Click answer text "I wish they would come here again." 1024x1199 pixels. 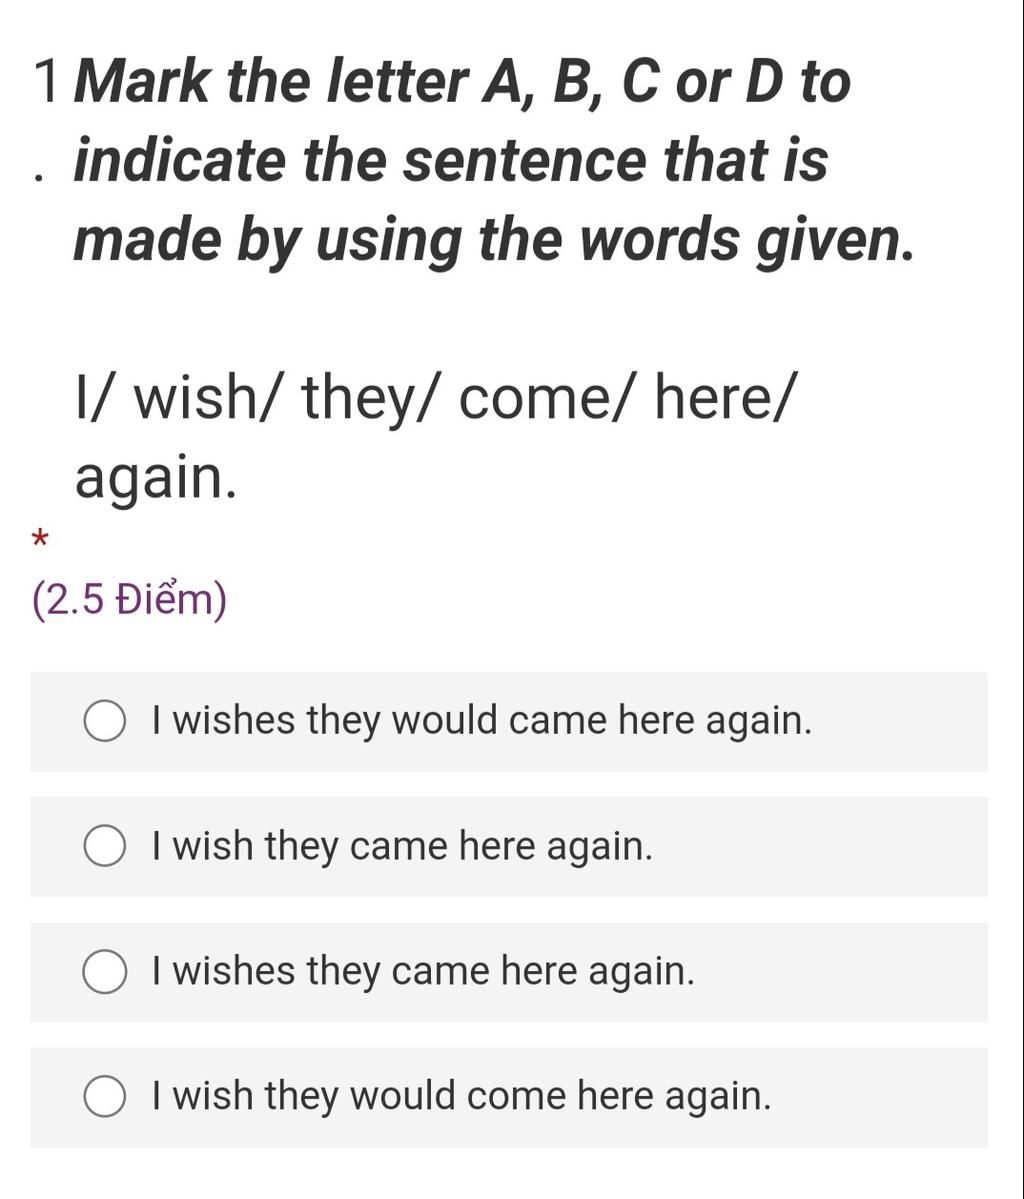461,1096
